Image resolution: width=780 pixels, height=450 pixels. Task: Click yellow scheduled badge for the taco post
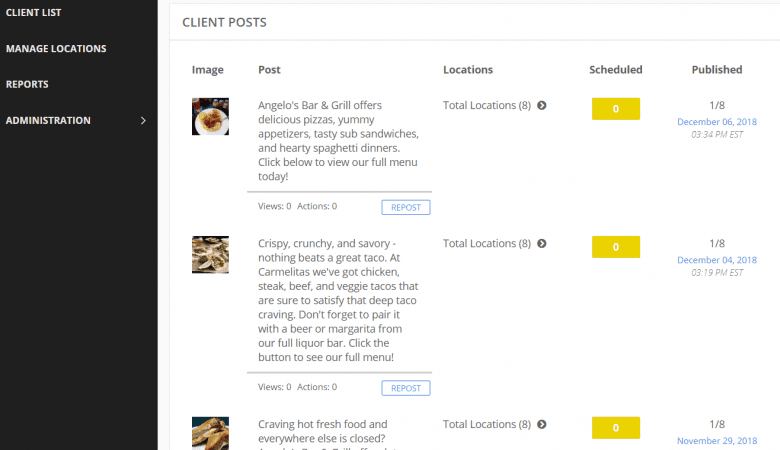click(x=616, y=247)
